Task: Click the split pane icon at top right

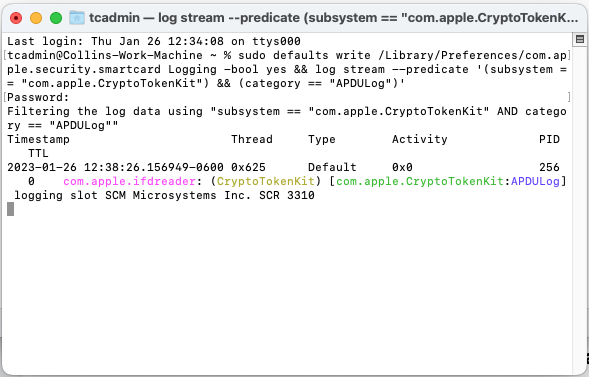Action: tap(580, 39)
